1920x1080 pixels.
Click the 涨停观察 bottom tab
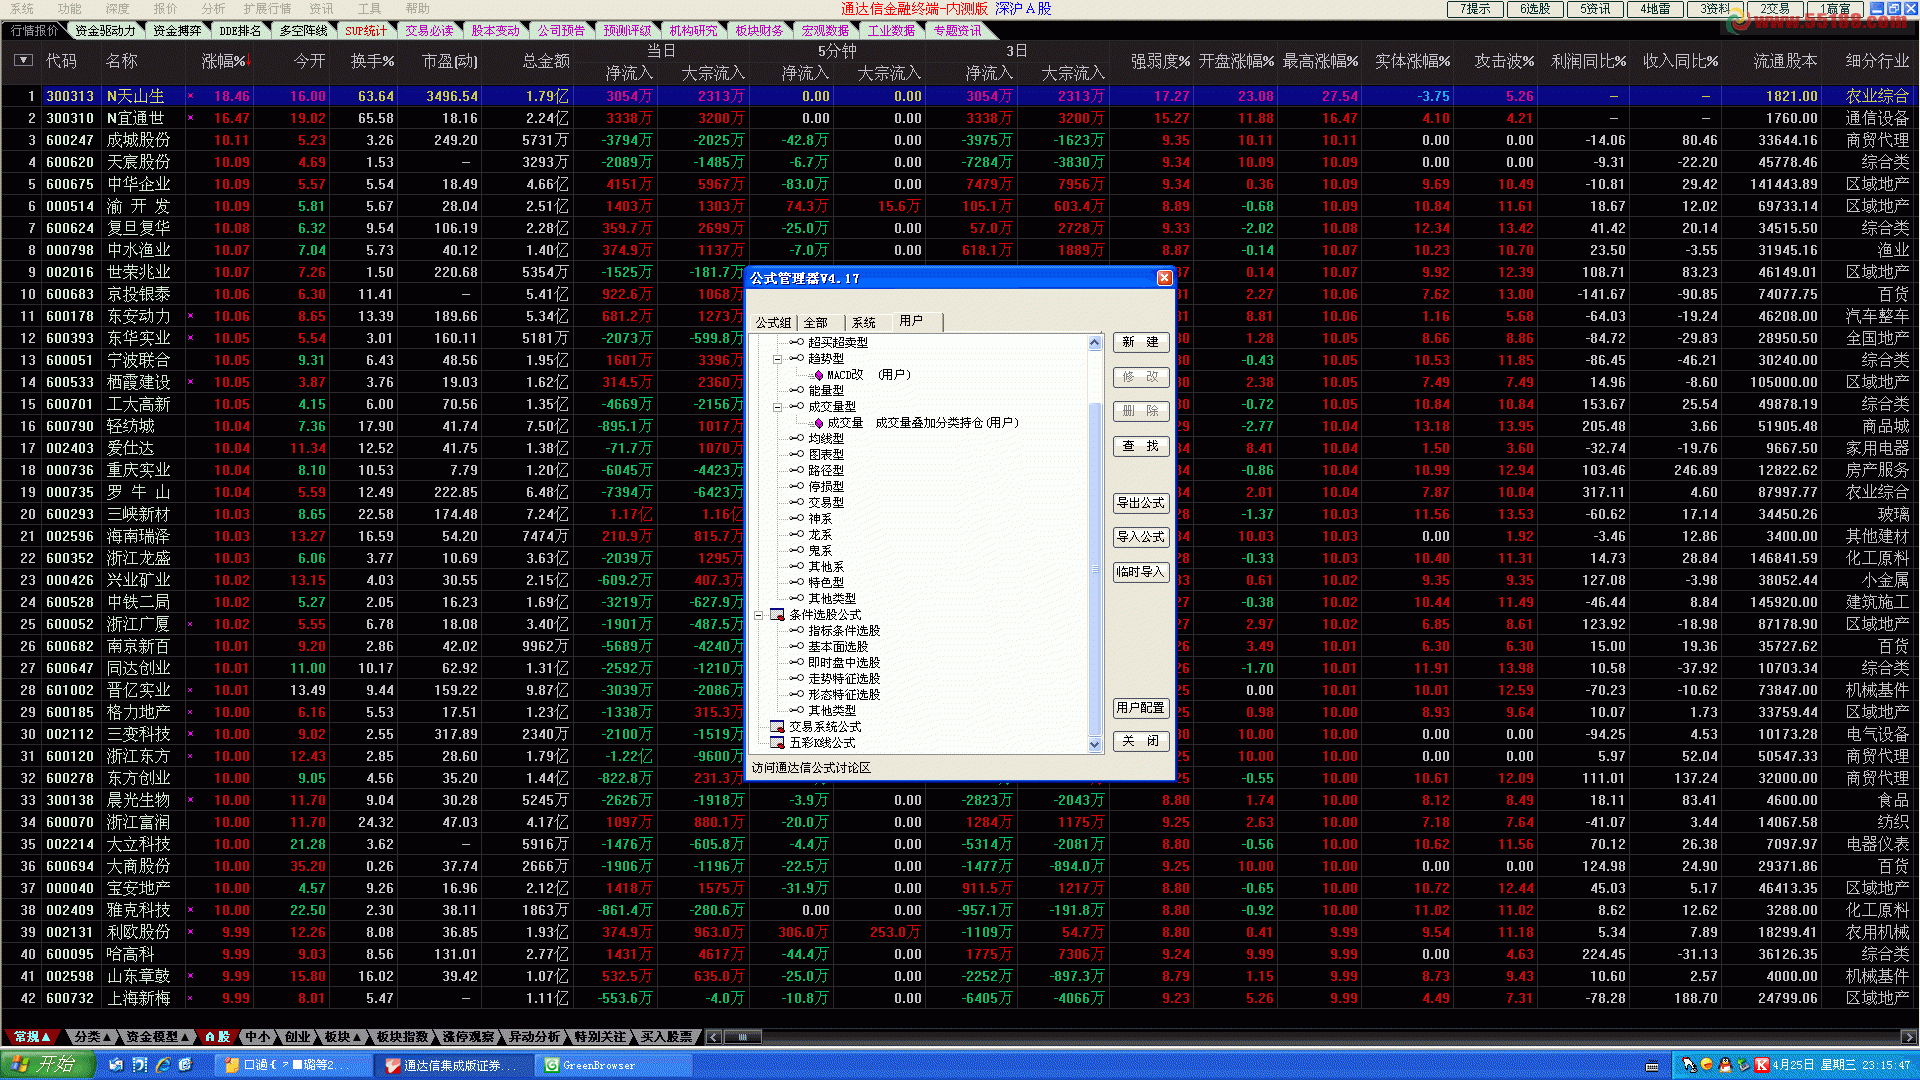tap(469, 1037)
